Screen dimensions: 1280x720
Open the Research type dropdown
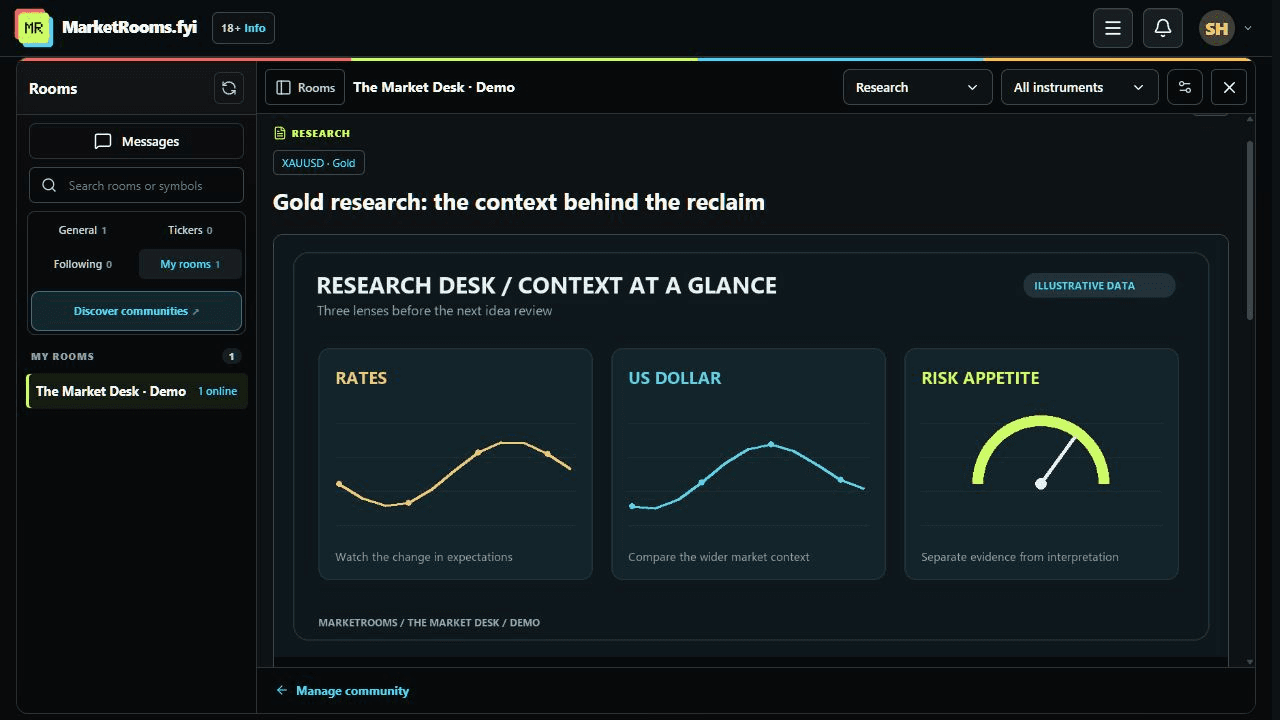[x=917, y=87]
